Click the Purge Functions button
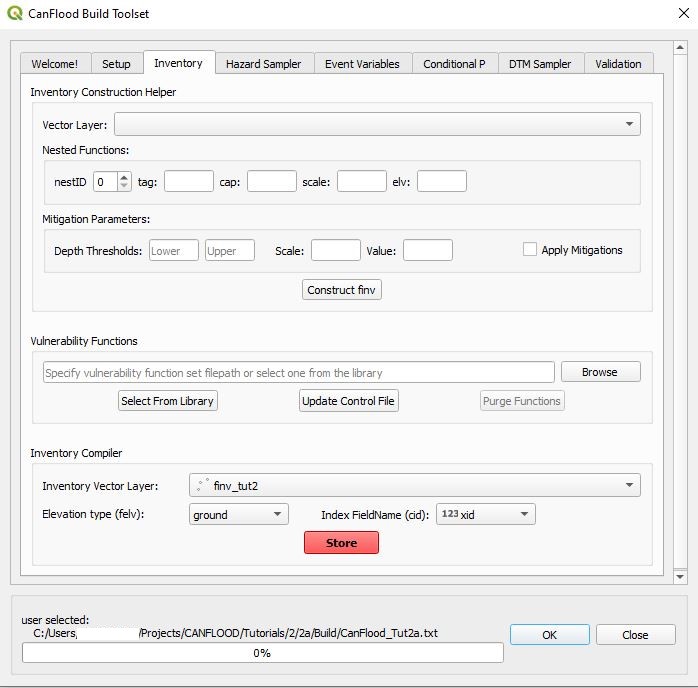Viewport: 698px width, 688px height. pos(522,401)
